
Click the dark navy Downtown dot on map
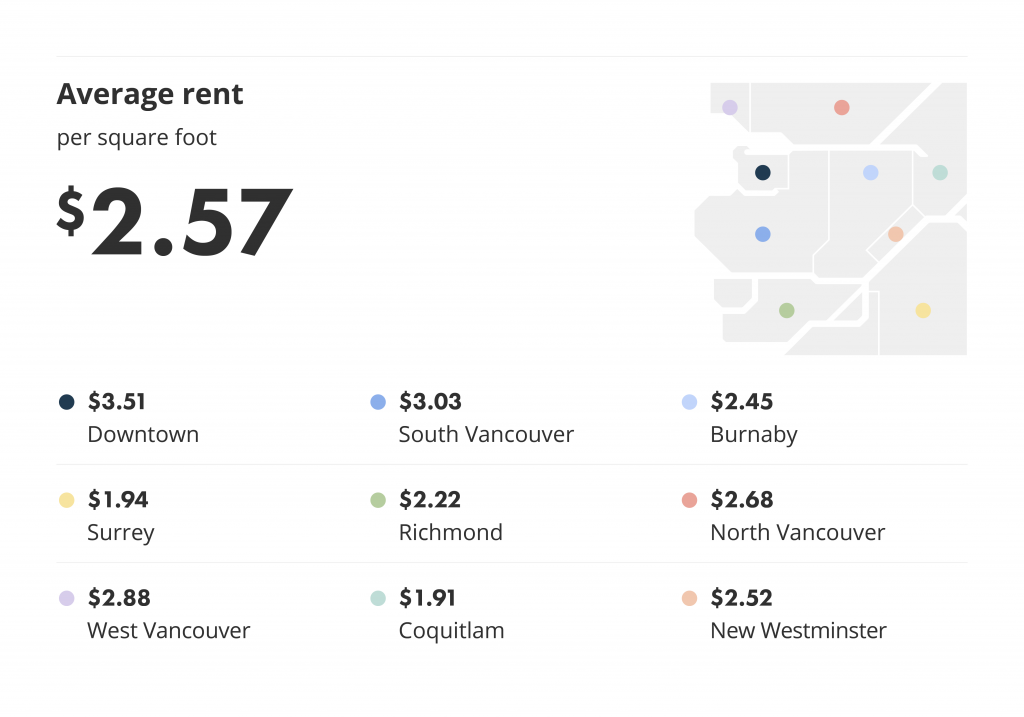[762, 172]
